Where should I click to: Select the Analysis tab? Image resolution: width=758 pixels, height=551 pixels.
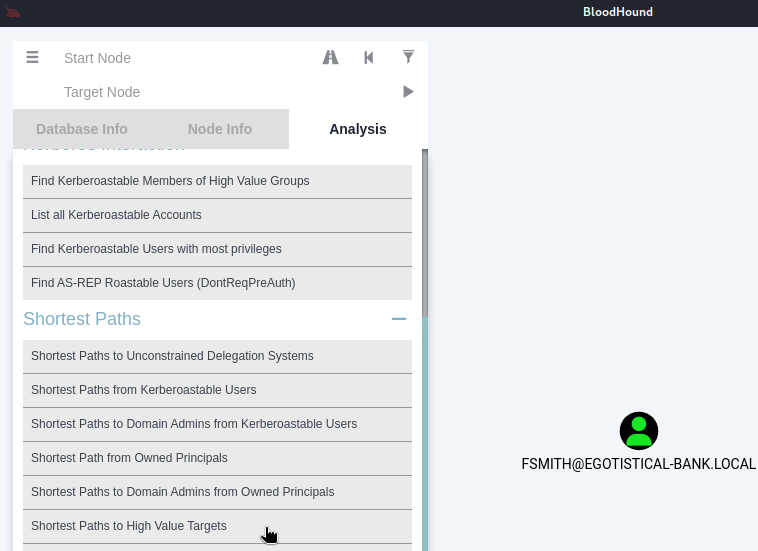[x=358, y=129]
